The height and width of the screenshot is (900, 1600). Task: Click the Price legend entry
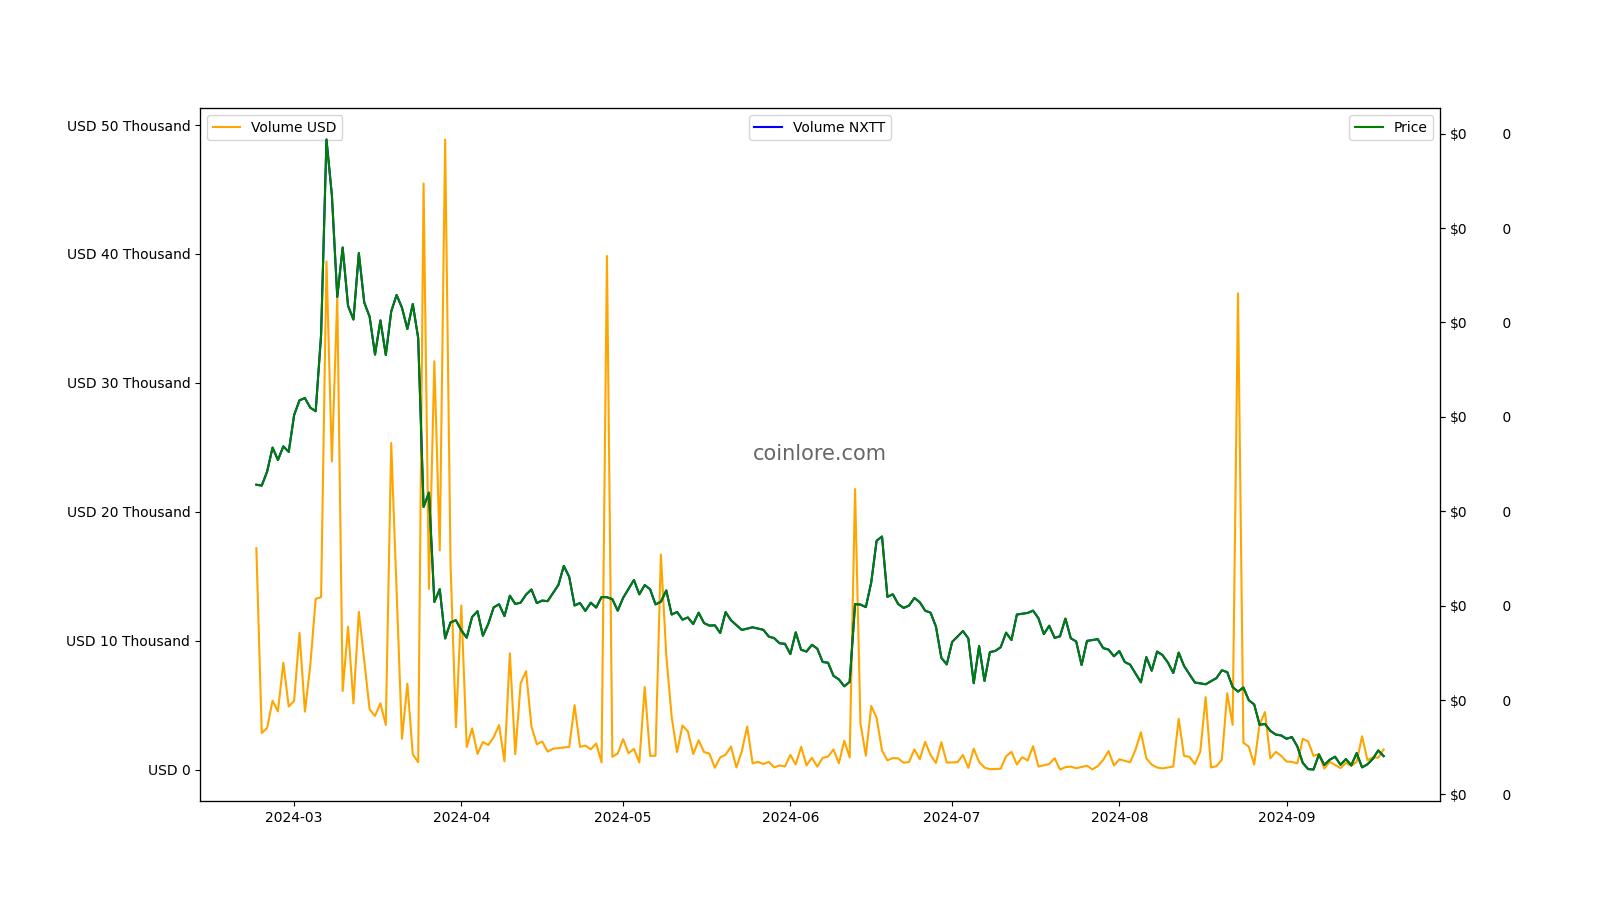pyautogui.click(x=1391, y=128)
